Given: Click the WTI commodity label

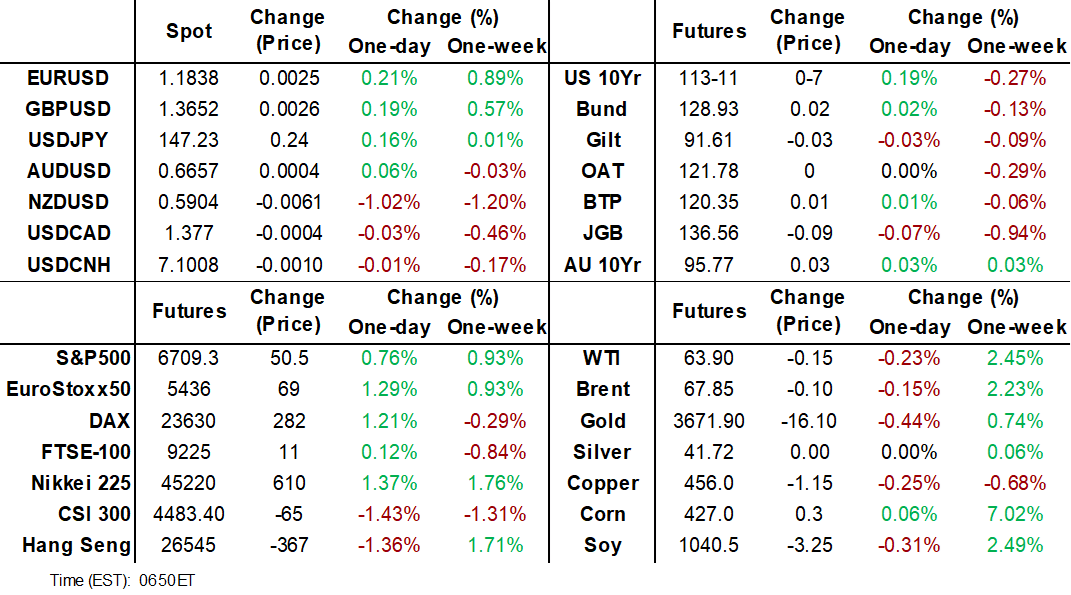Looking at the screenshot, I should (603, 358).
